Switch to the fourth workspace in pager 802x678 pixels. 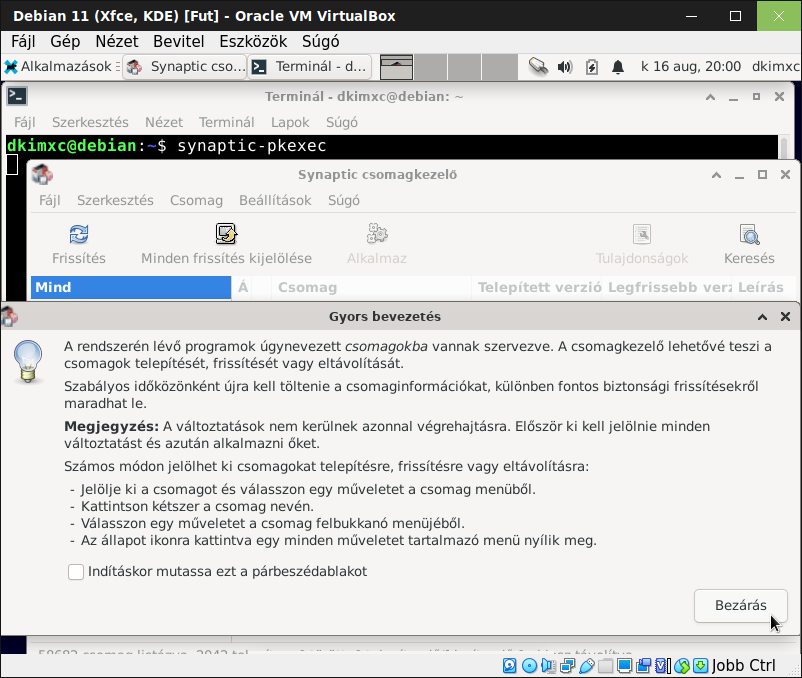pyautogui.click(x=500, y=67)
